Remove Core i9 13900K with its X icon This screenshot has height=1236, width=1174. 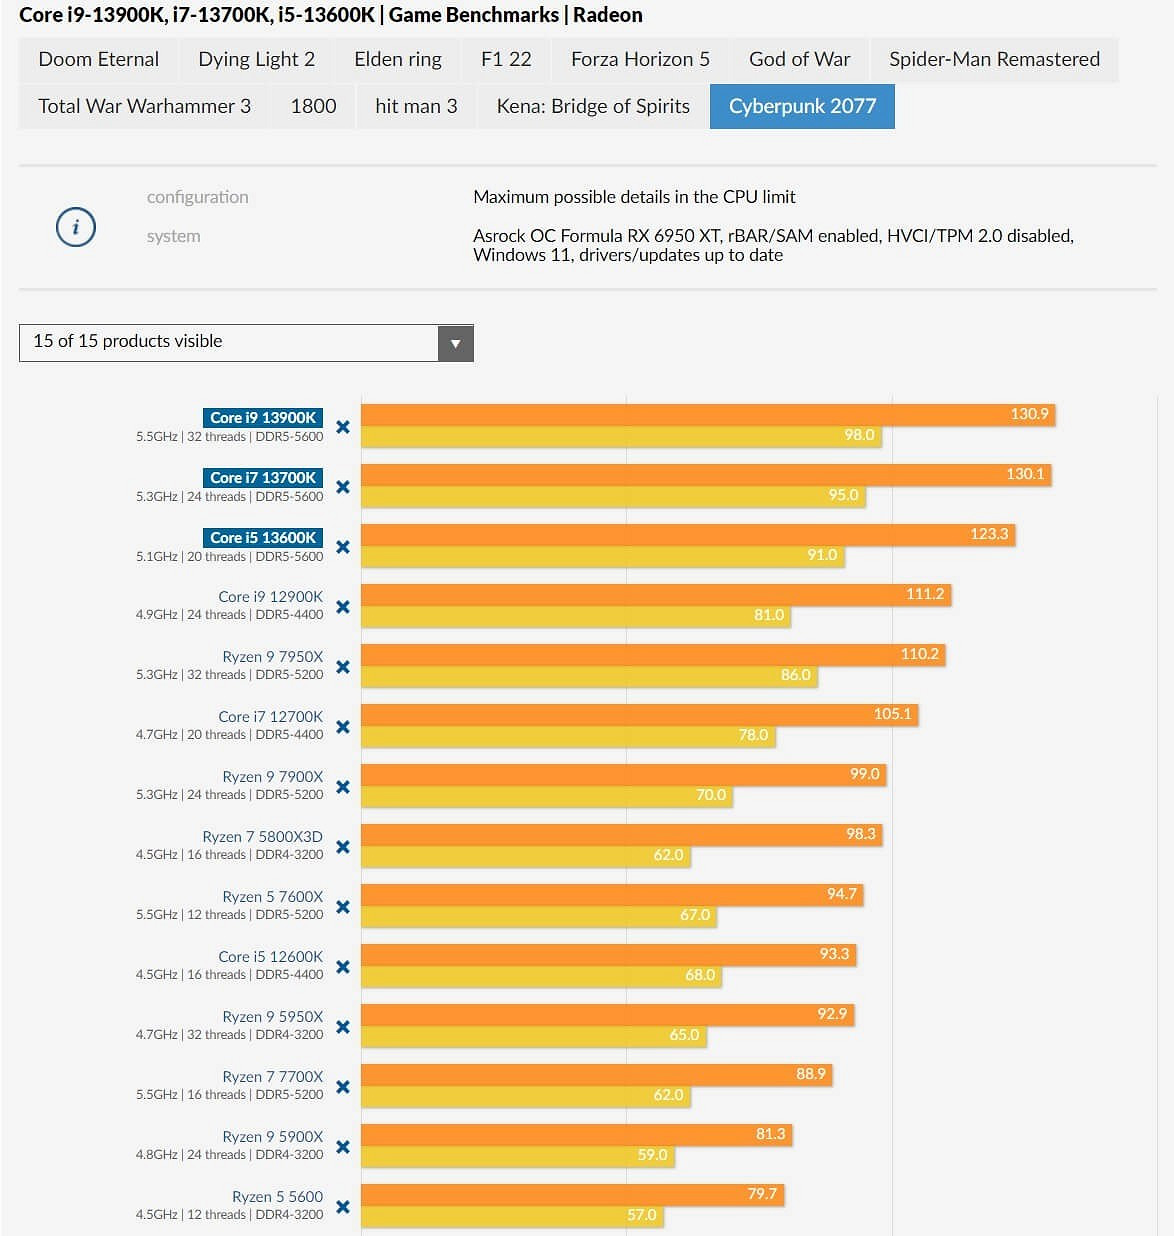(x=343, y=427)
